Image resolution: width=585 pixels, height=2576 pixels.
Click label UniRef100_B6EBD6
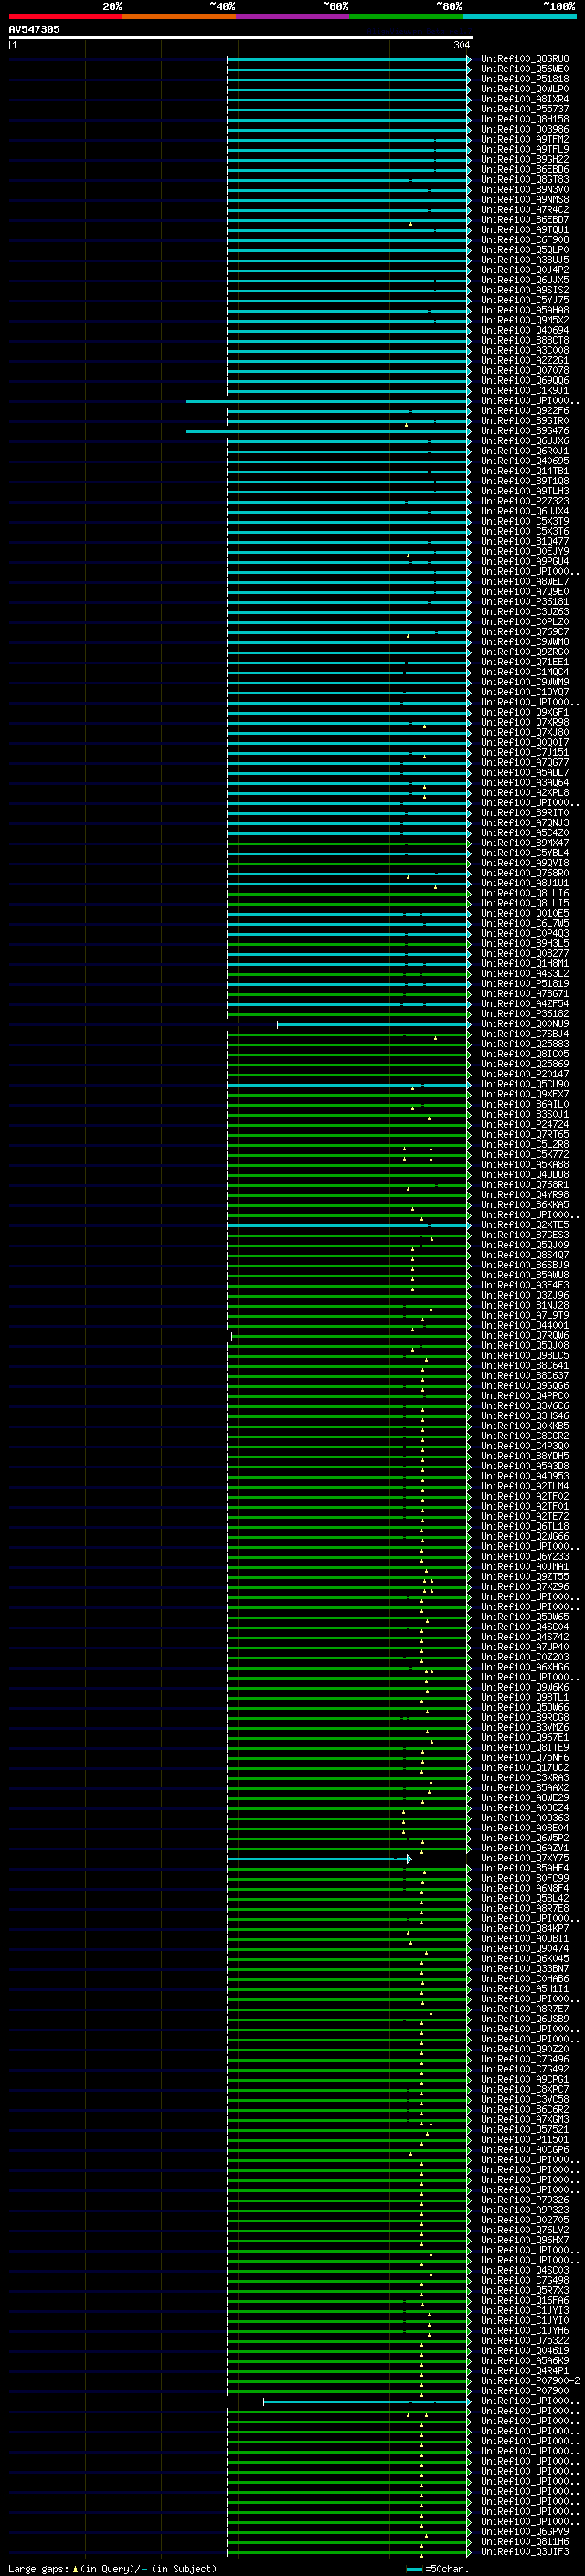(x=525, y=169)
